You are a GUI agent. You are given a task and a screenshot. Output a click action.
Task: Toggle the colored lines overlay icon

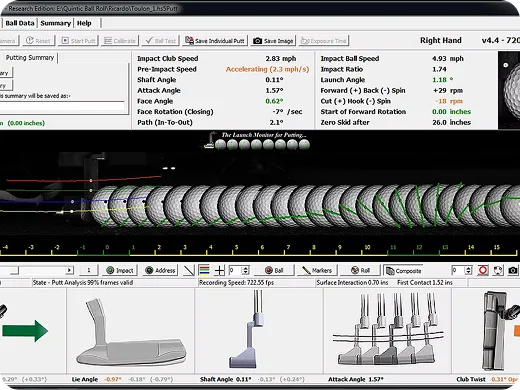(x=204, y=270)
